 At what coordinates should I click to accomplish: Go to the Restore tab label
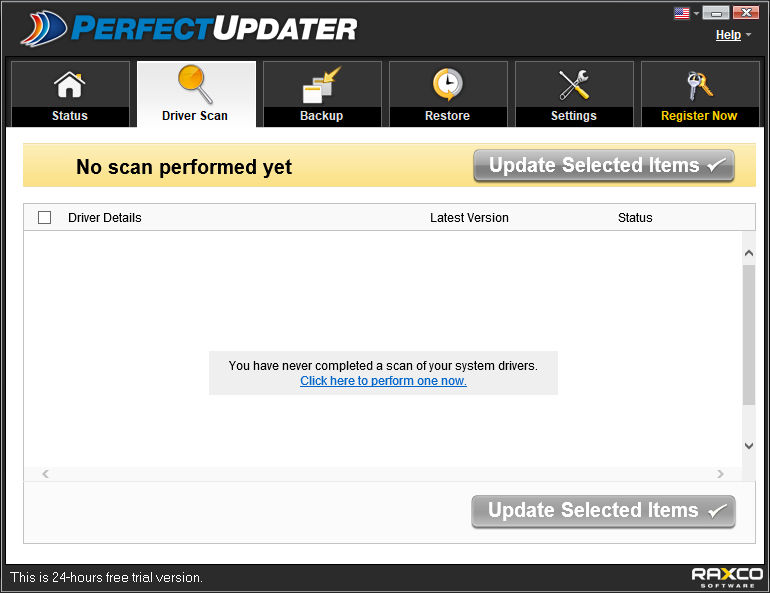pos(447,116)
